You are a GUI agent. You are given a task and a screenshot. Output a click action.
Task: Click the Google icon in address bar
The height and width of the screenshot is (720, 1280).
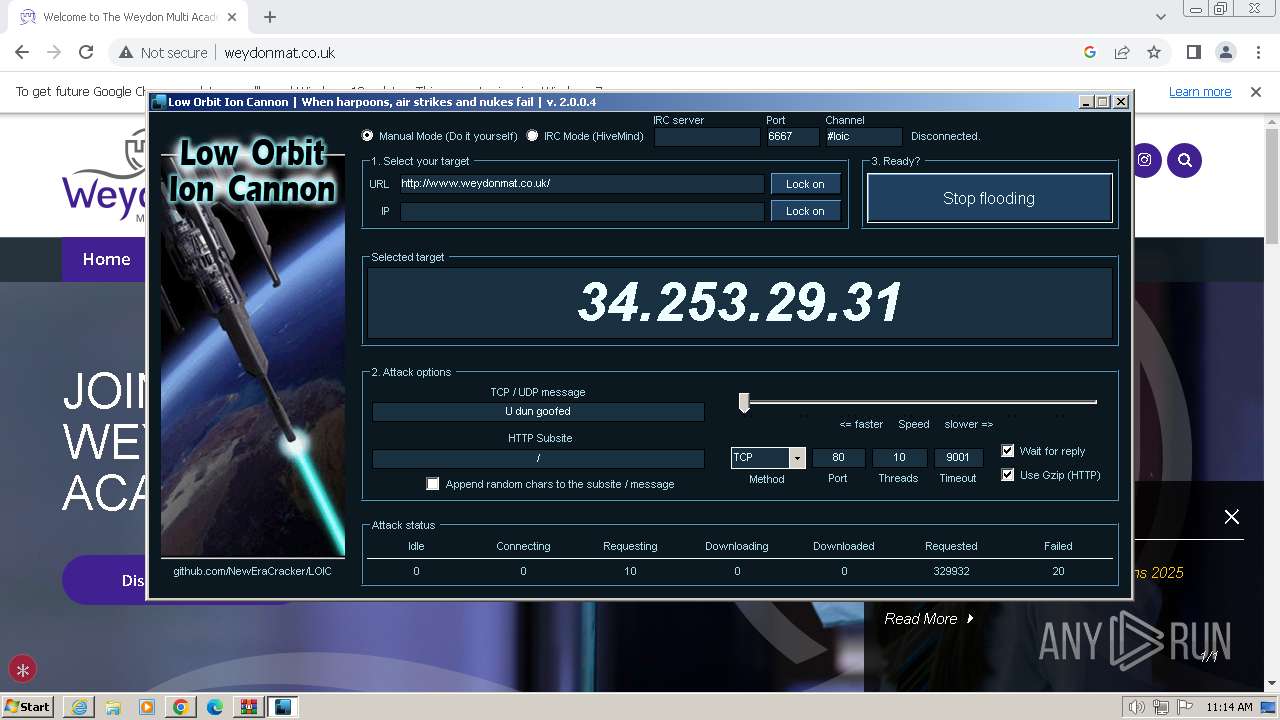(1090, 52)
